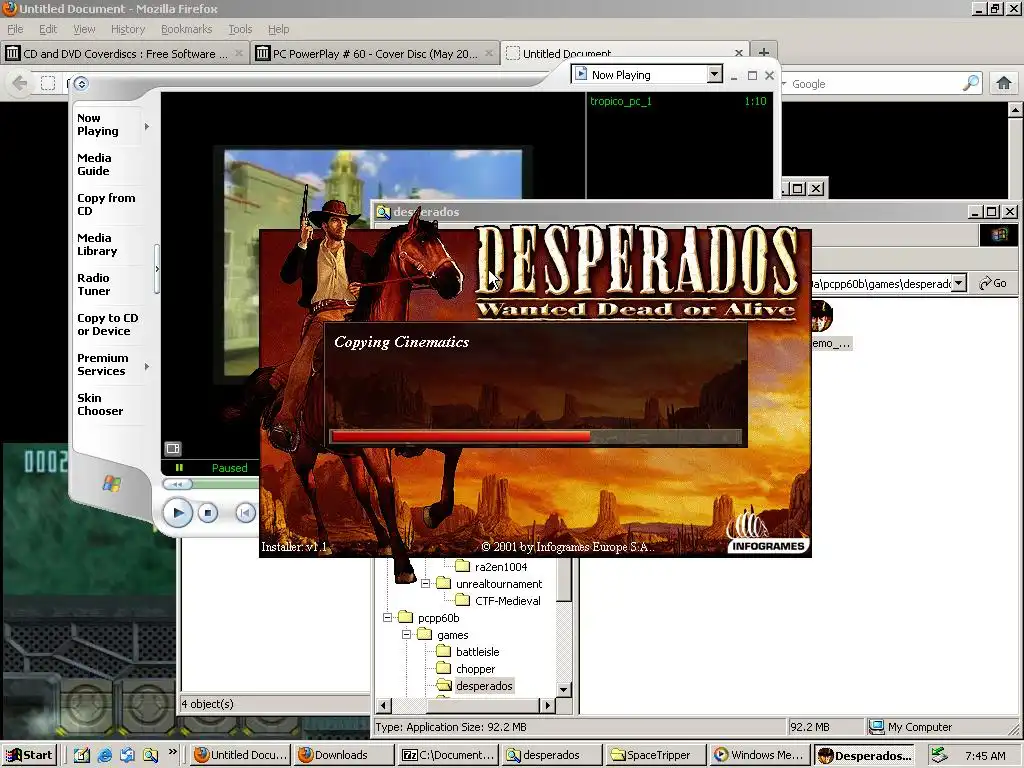Open Firefox Edit menu
The height and width of the screenshot is (768, 1024).
click(x=48, y=29)
